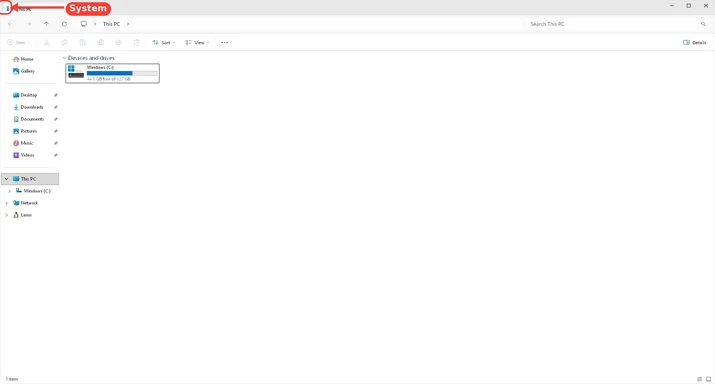Viewport: 715px width, 384px height.
Task: Select Windows (C:) in navigation tree
Action: point(33,191)
